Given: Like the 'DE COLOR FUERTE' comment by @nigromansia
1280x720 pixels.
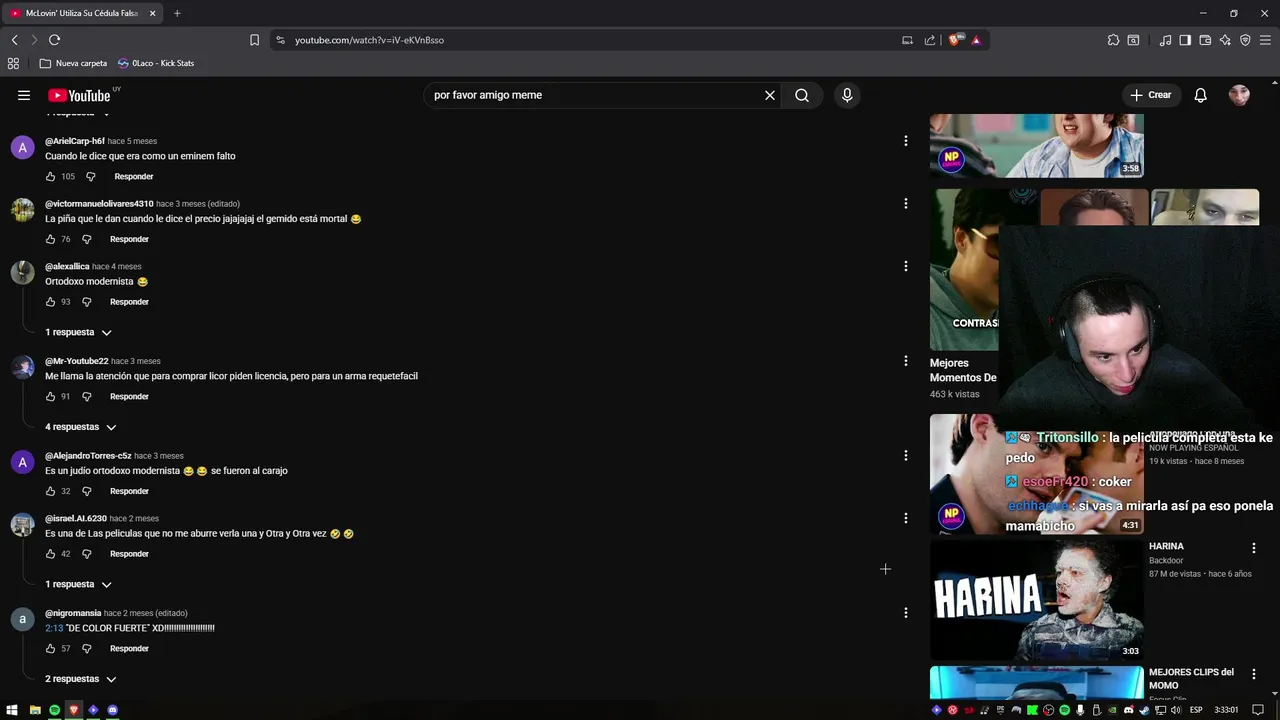Looking at the screenshot, I should (x=50, y=649).
